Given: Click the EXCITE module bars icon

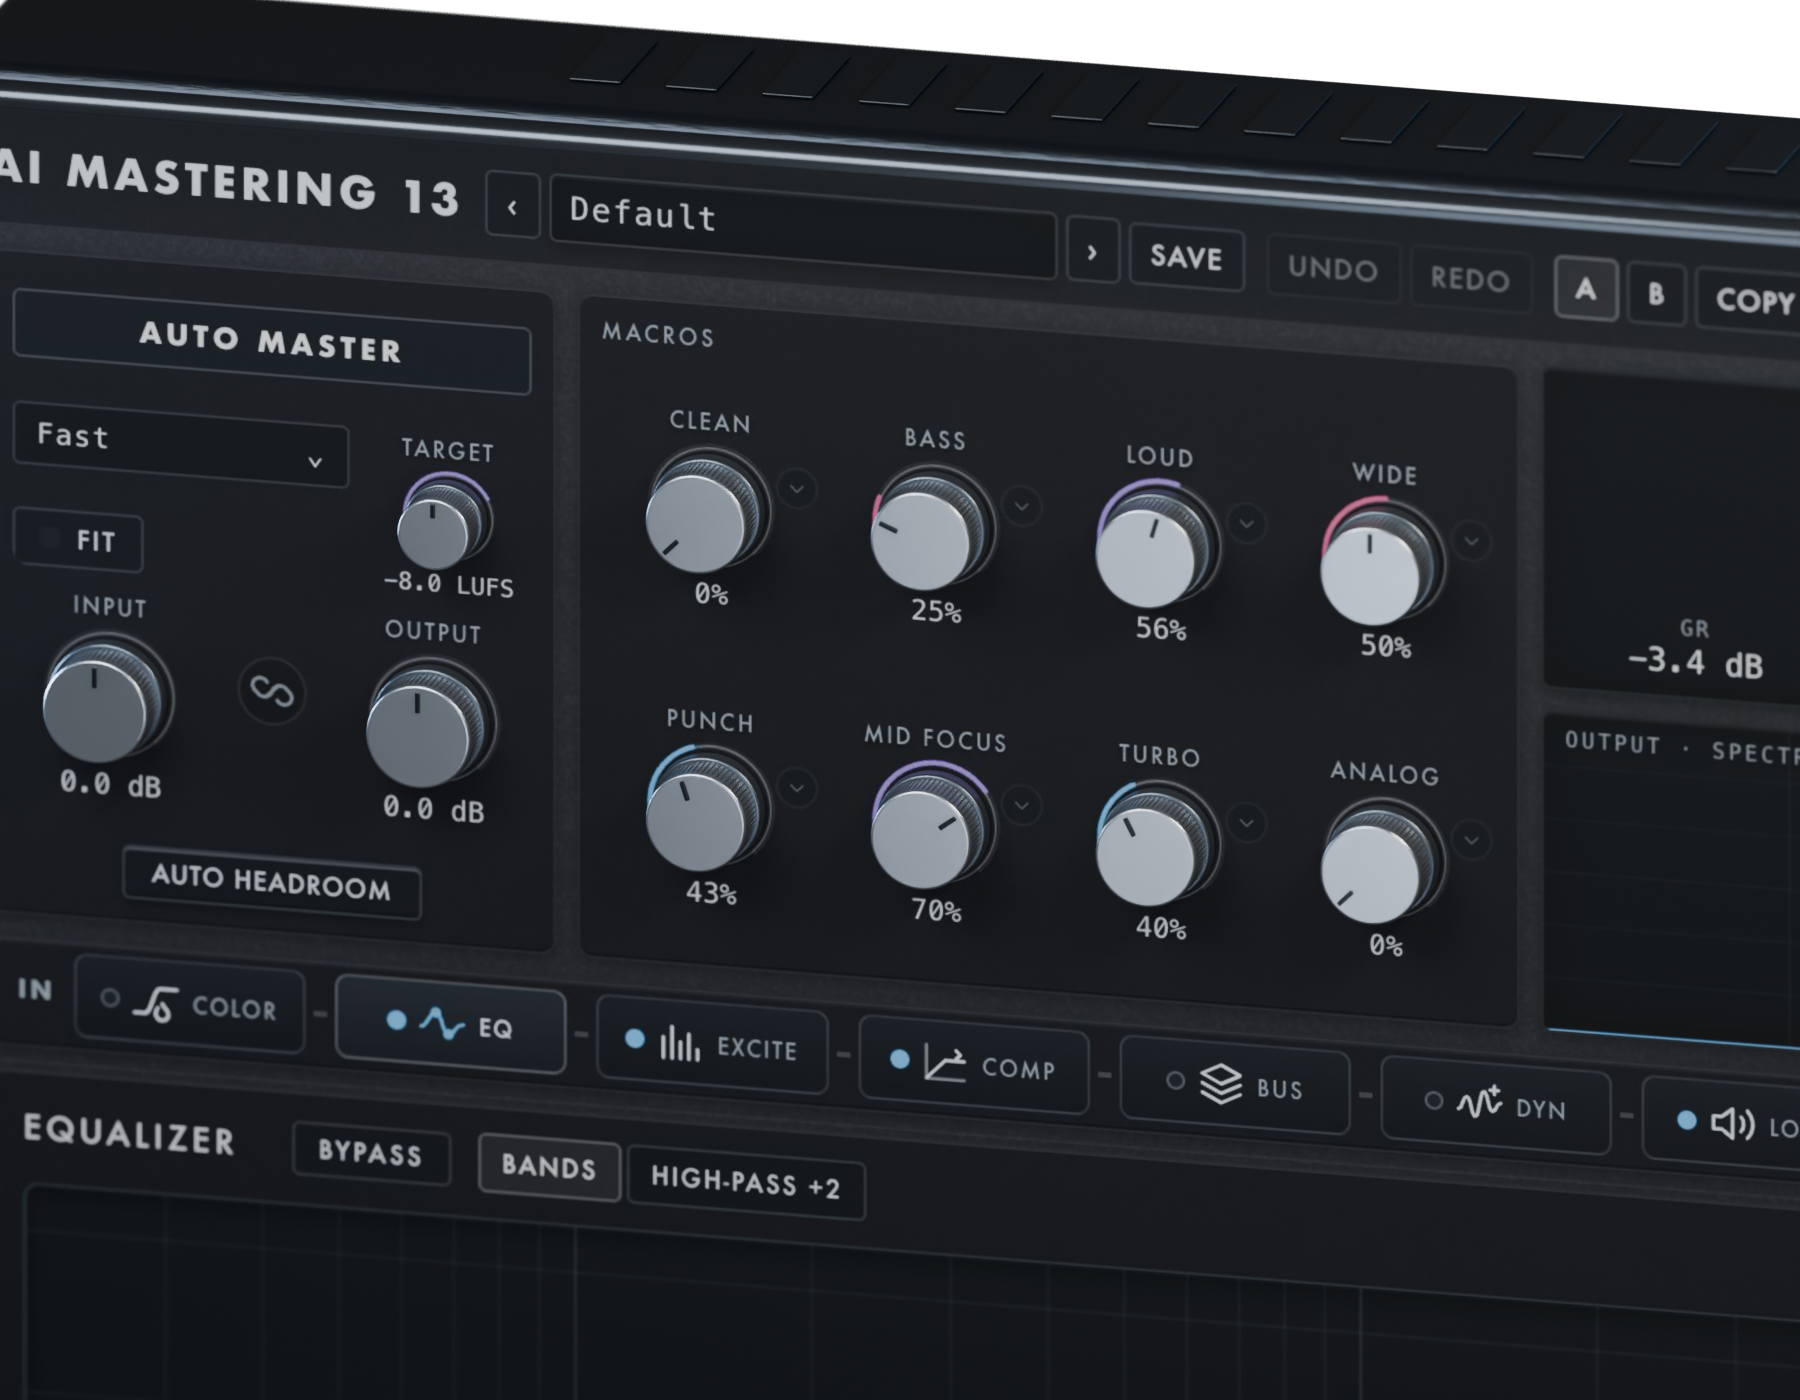Looking at the screenshot, I should (x=680, y=1044).
